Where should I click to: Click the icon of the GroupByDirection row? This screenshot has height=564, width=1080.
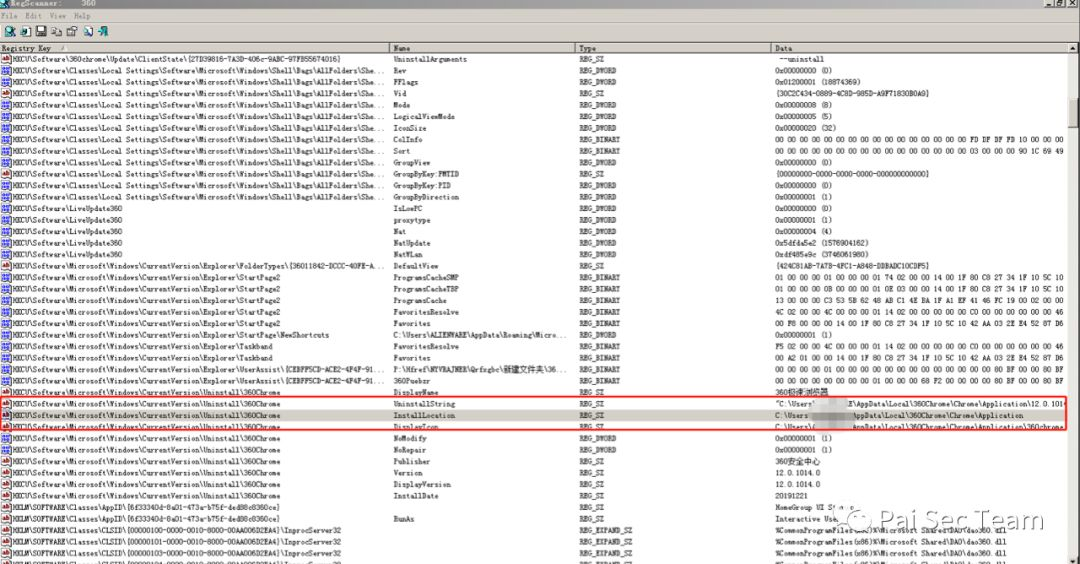point(6,197)
